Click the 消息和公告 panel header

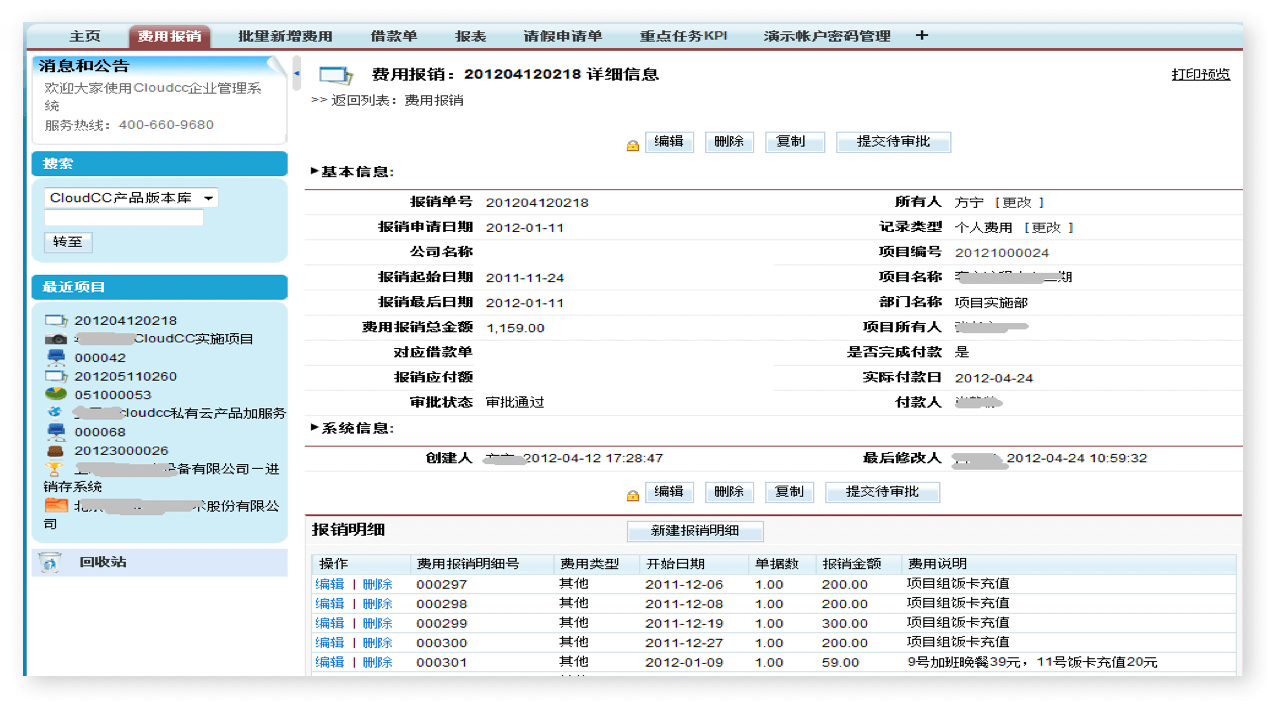[x=84, y=66]
